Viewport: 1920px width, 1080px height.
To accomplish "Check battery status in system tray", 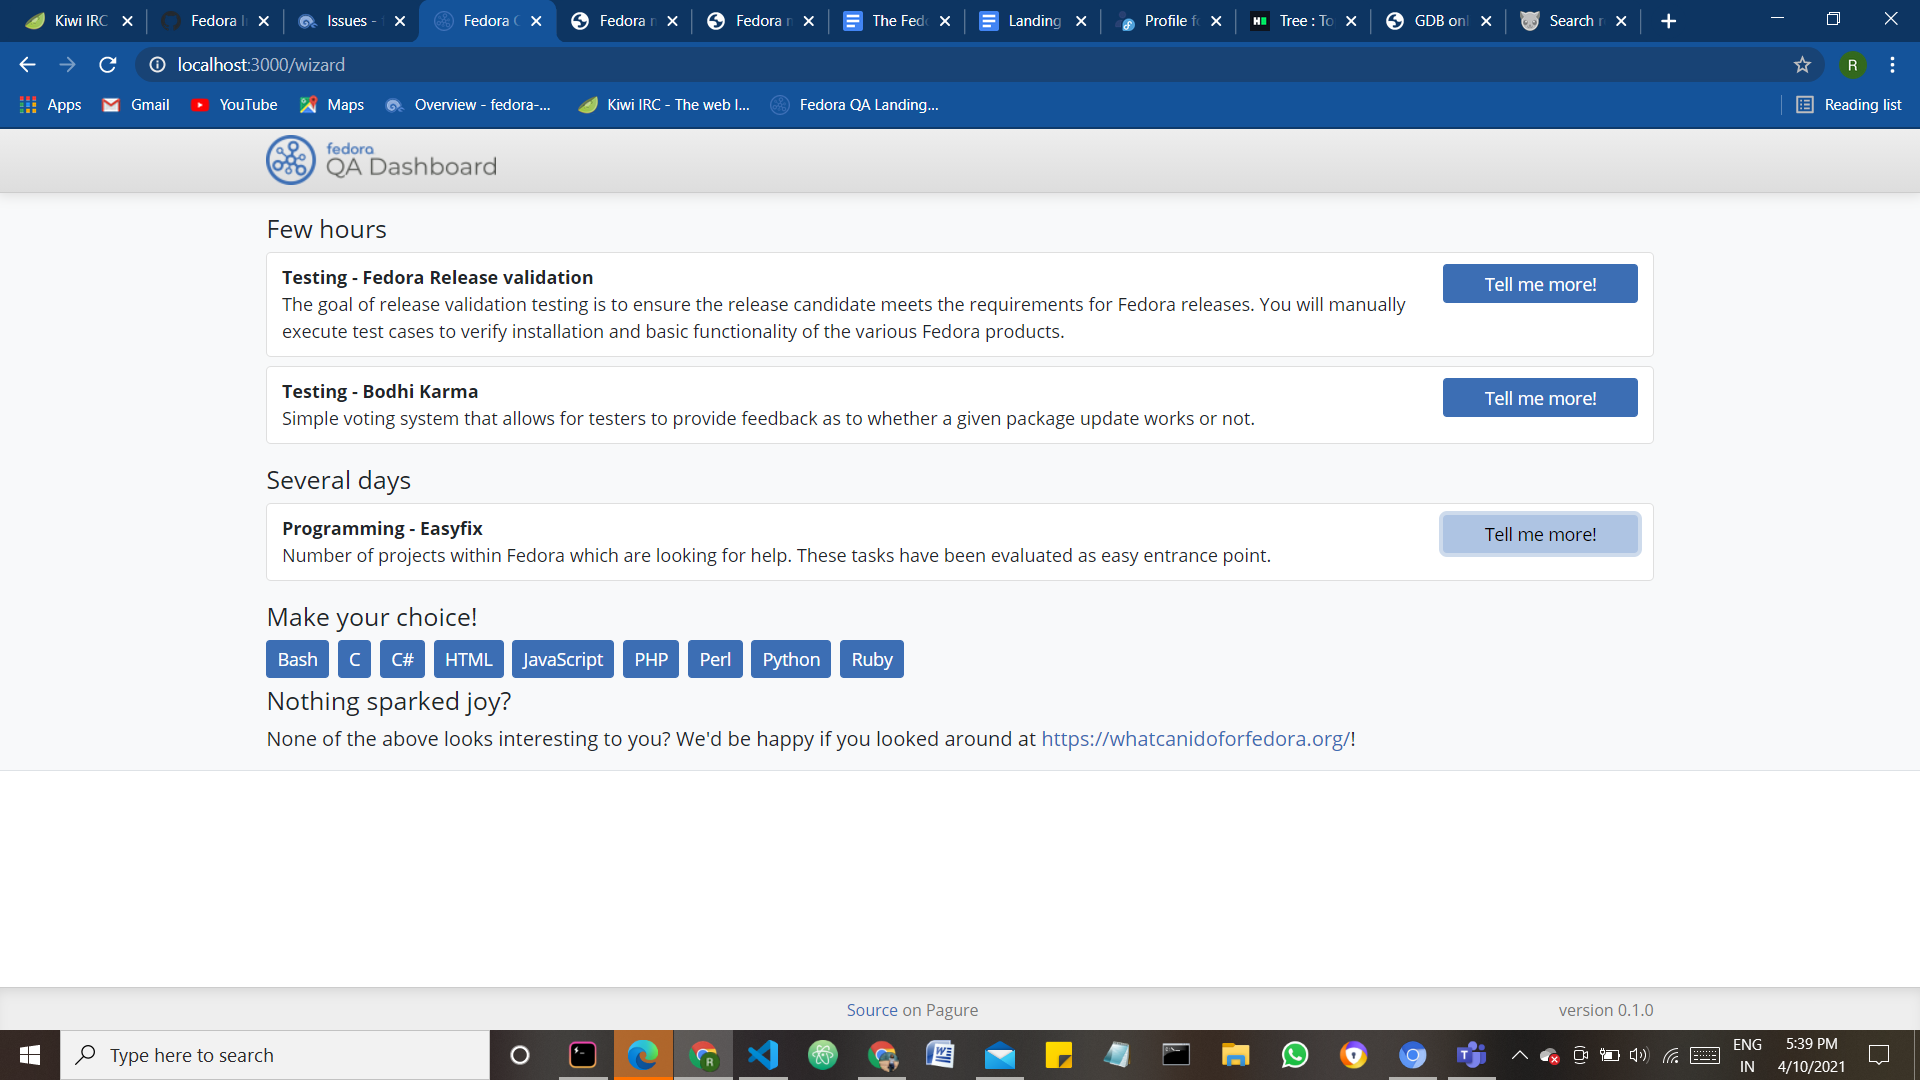I will (x=1610, y=1055).
